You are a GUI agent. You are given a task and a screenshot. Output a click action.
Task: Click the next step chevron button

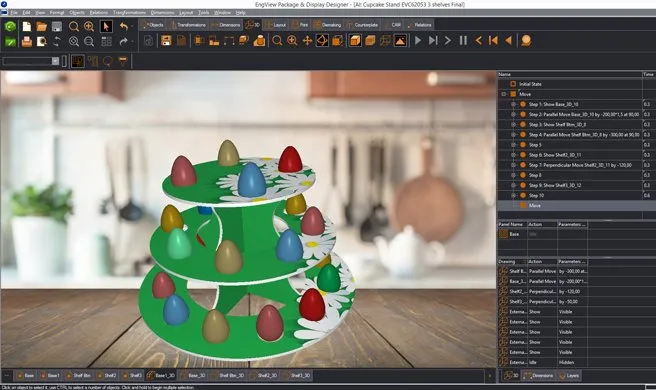(448, 41)
